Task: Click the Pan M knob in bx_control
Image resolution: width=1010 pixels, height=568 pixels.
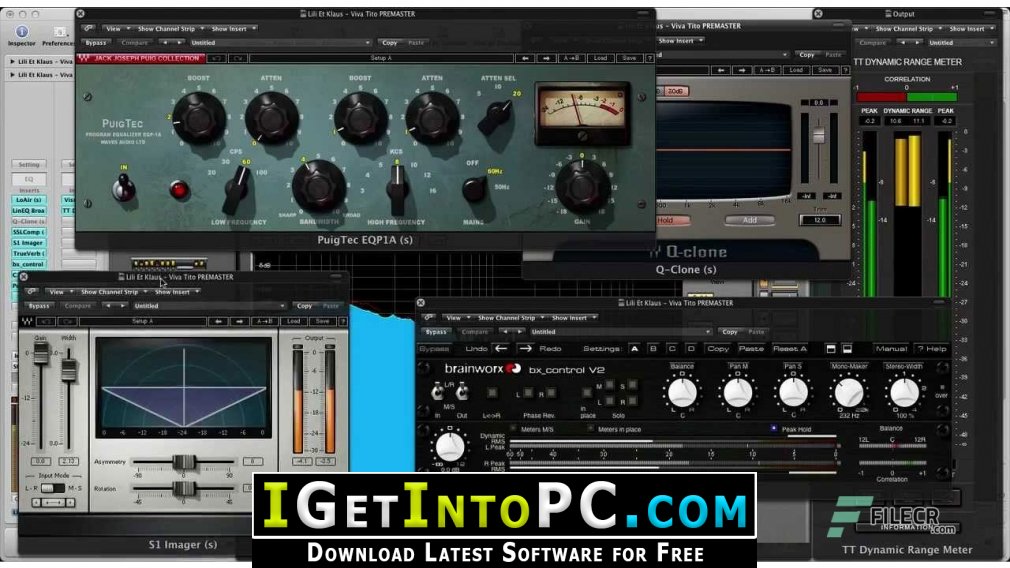Action: [x=738, y=392]
